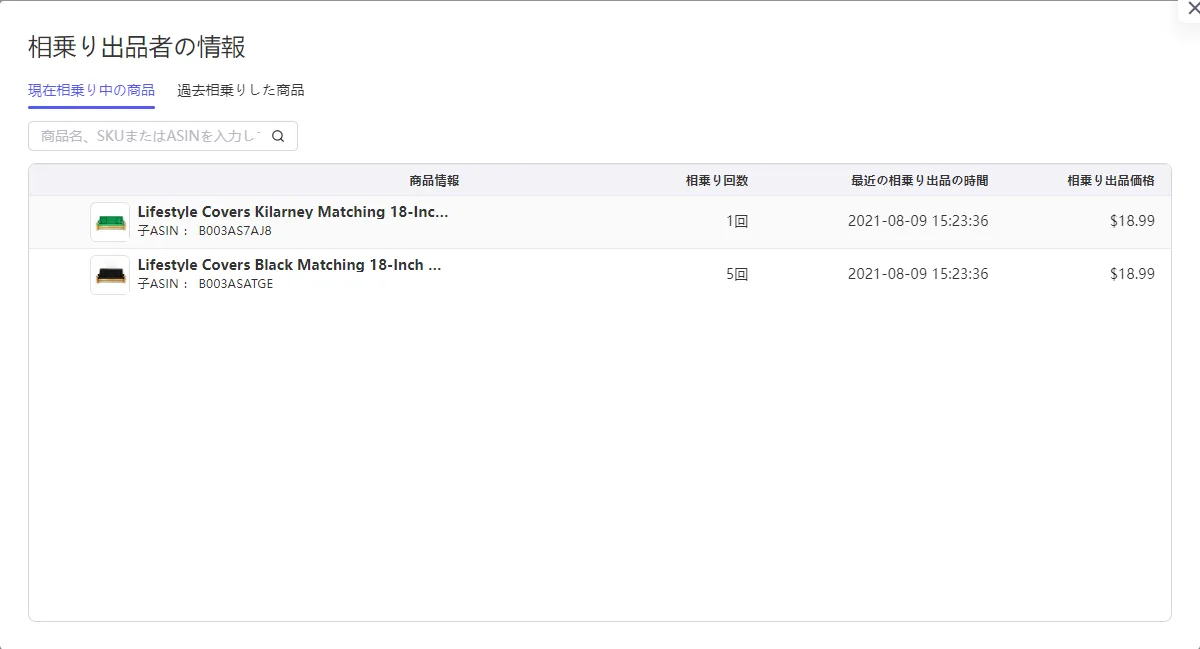Select the 現在相乗り中の商品 tab
This screenshot has height=649, width=1200.
91,90
